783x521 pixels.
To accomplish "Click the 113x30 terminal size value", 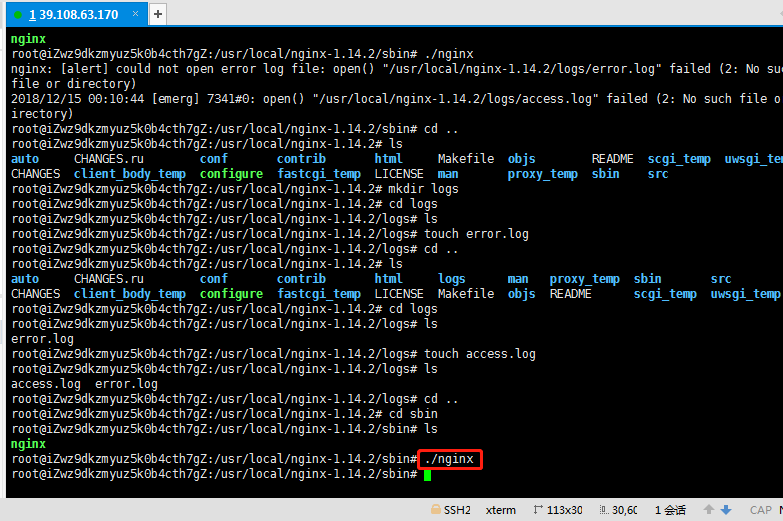I will 564,510.
